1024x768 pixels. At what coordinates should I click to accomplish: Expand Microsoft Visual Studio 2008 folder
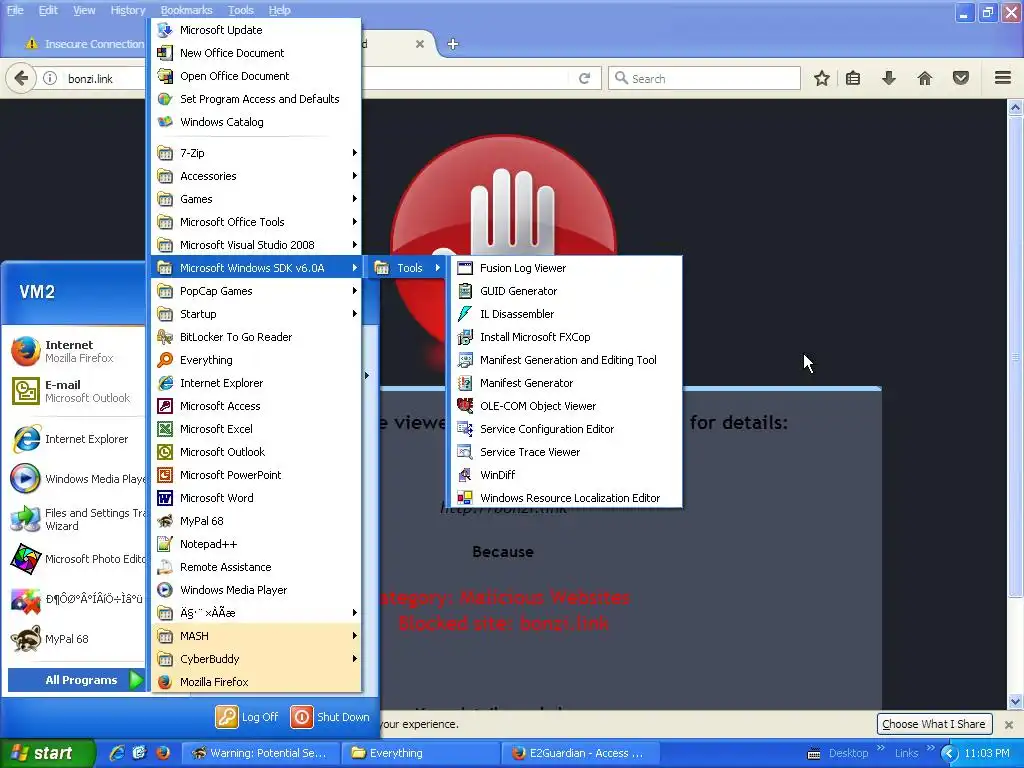(x=256, y=245)
